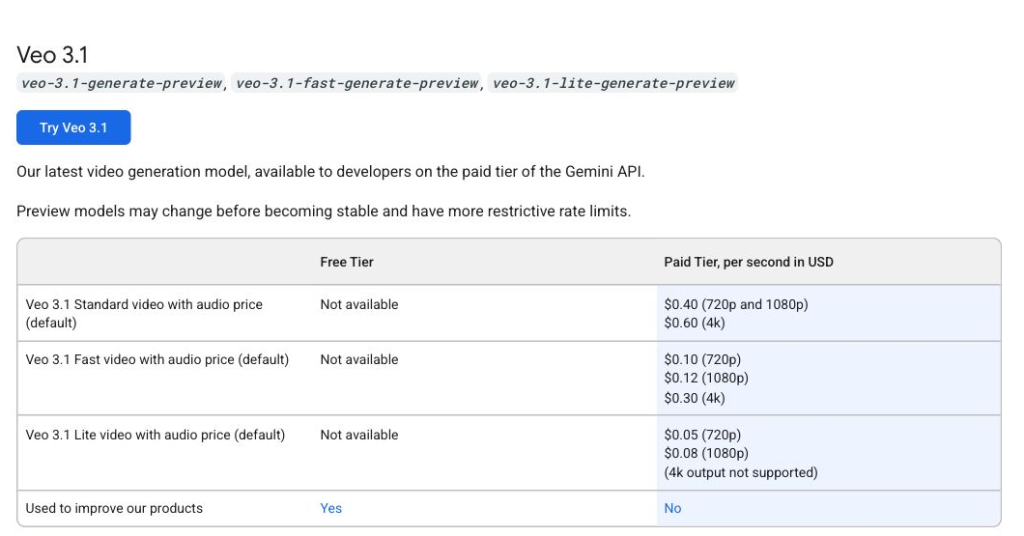Click the Try Veo 3.1 button
1024x536 pixels.
click(73, 127)
